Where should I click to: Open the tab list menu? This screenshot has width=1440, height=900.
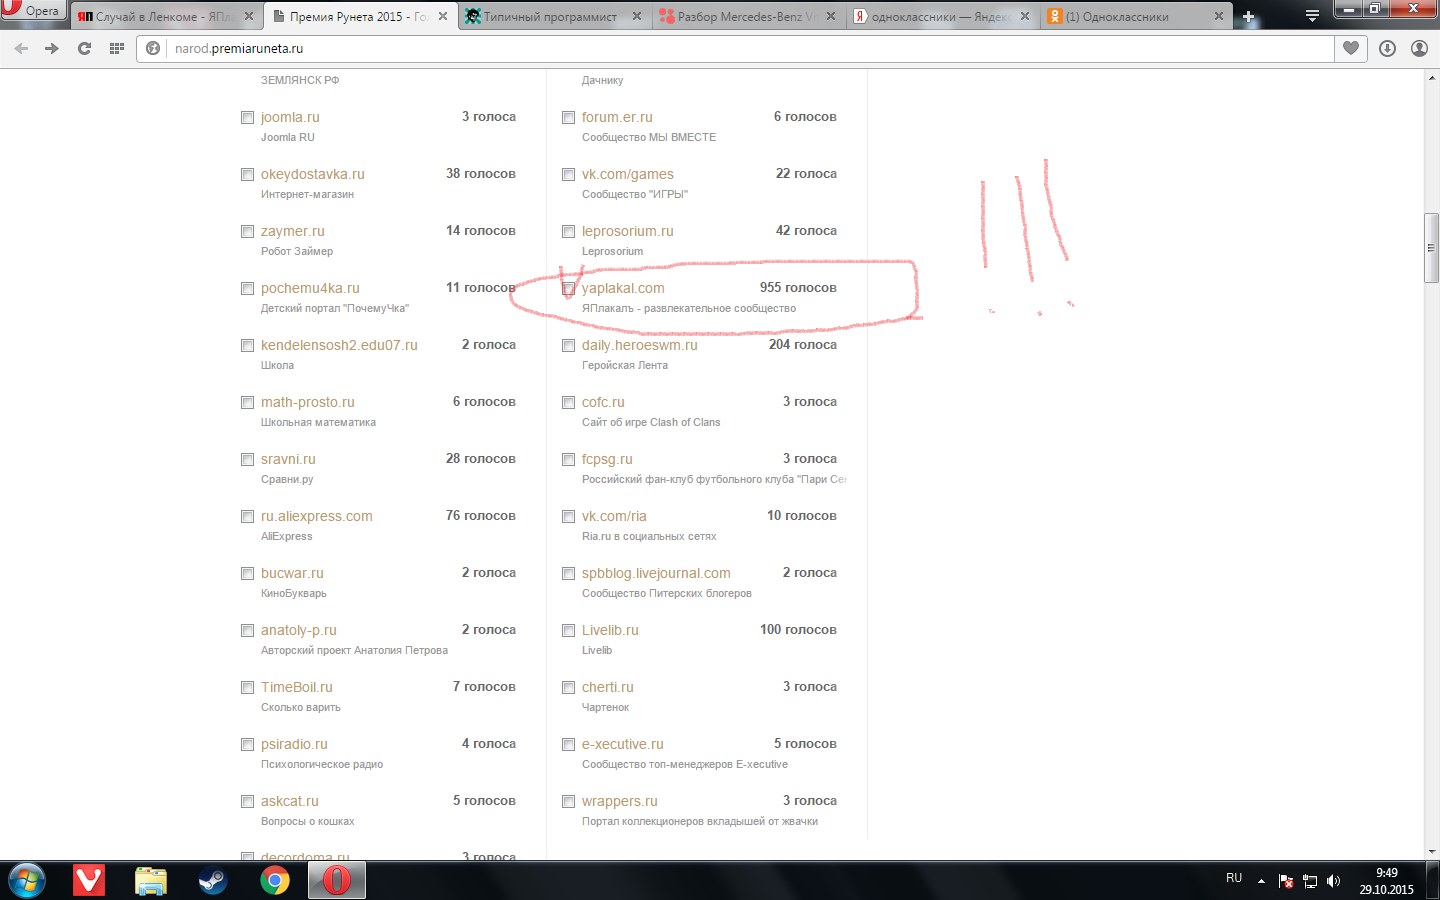(x=1312, y=16)
